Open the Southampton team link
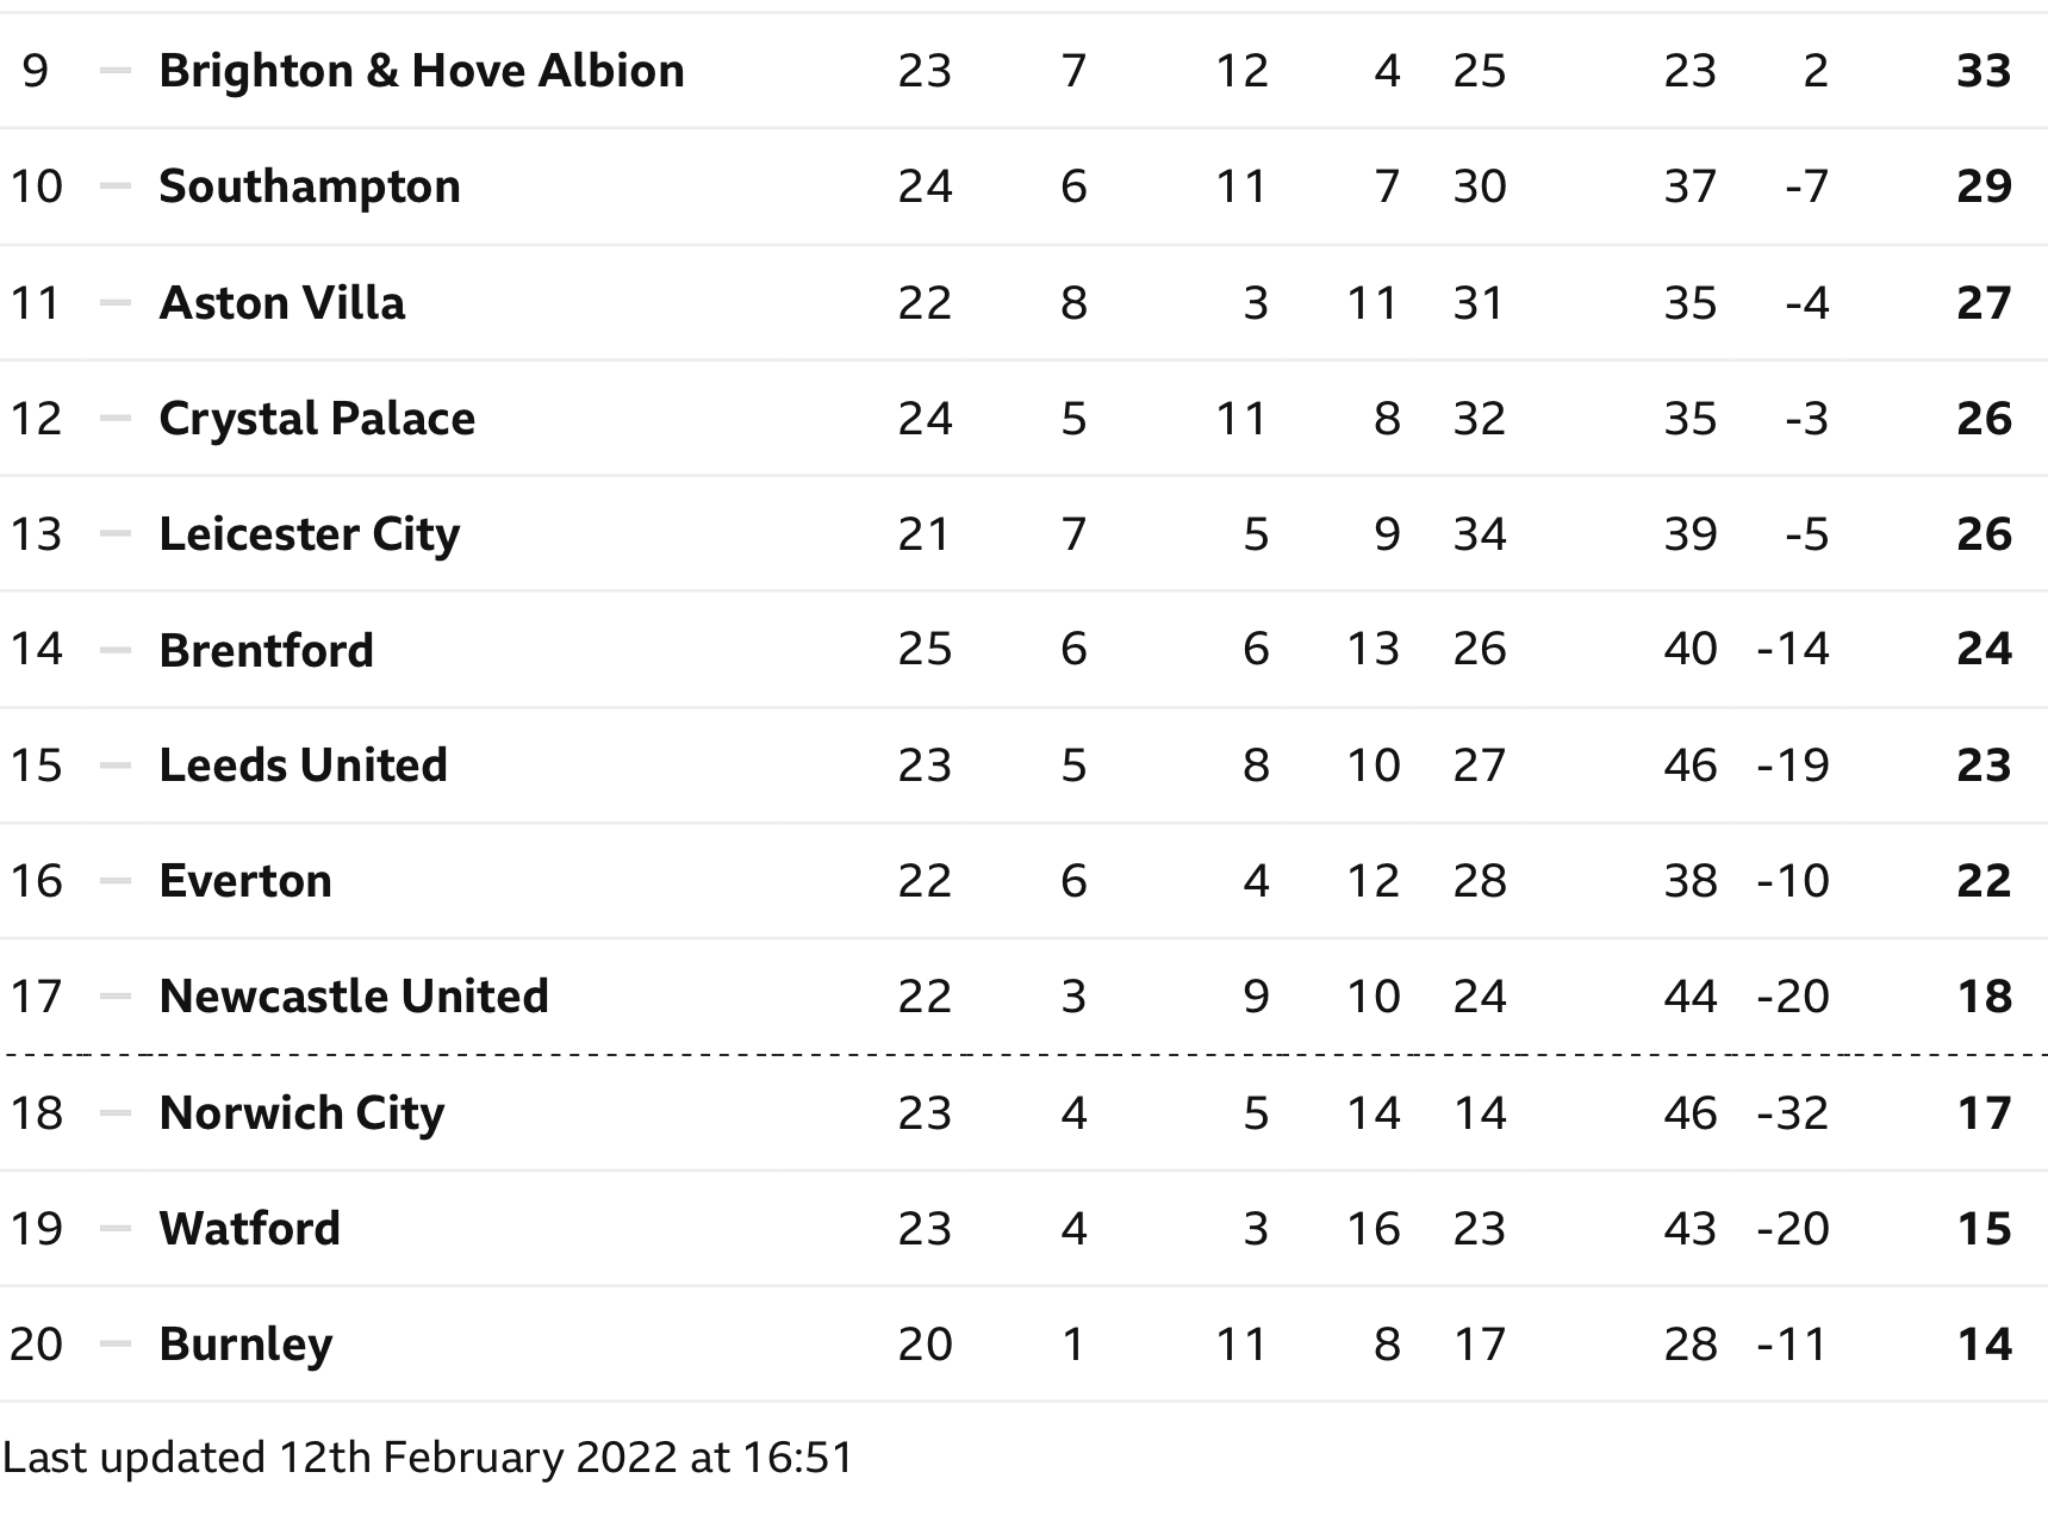The width and height of the screenshot is (2048, 1536). point(309,187)
